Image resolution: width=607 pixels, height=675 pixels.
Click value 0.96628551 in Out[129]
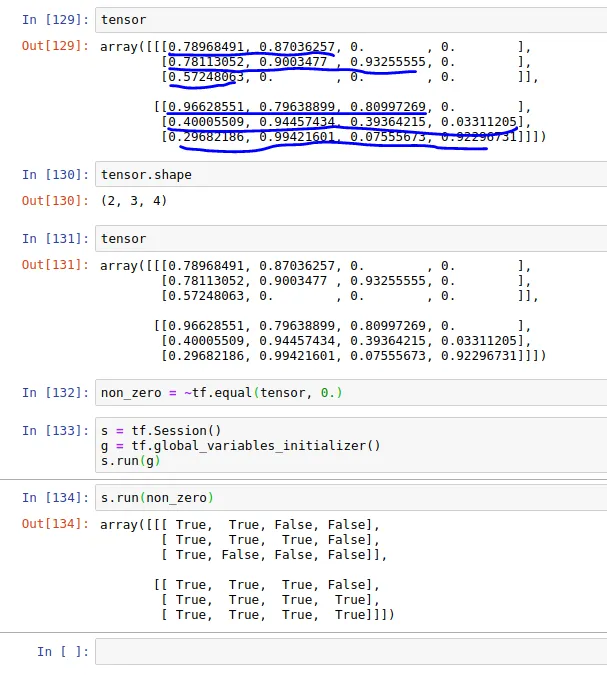tap(206, 106)
